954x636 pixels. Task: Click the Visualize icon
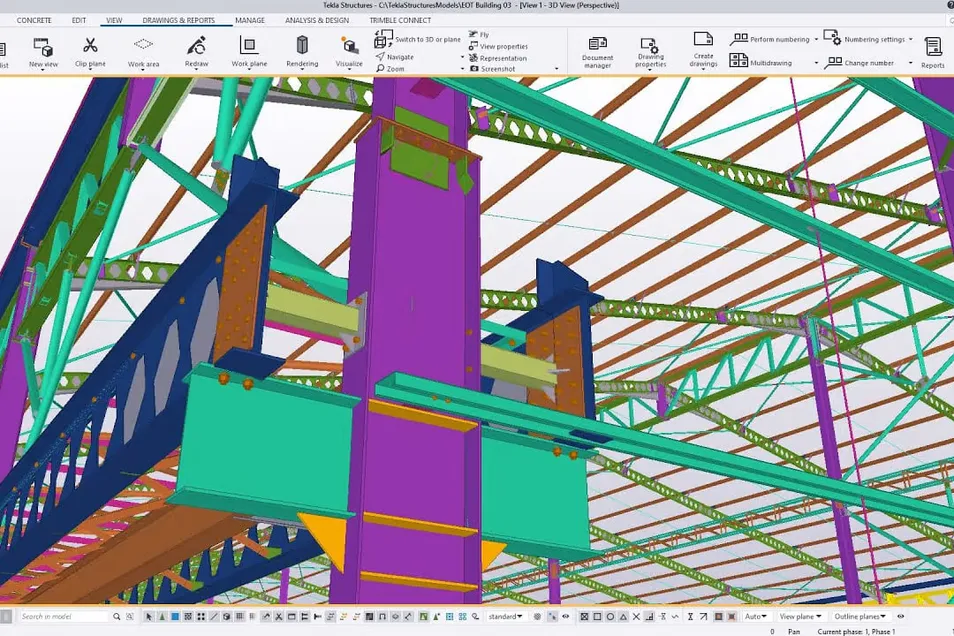point(349,47)
